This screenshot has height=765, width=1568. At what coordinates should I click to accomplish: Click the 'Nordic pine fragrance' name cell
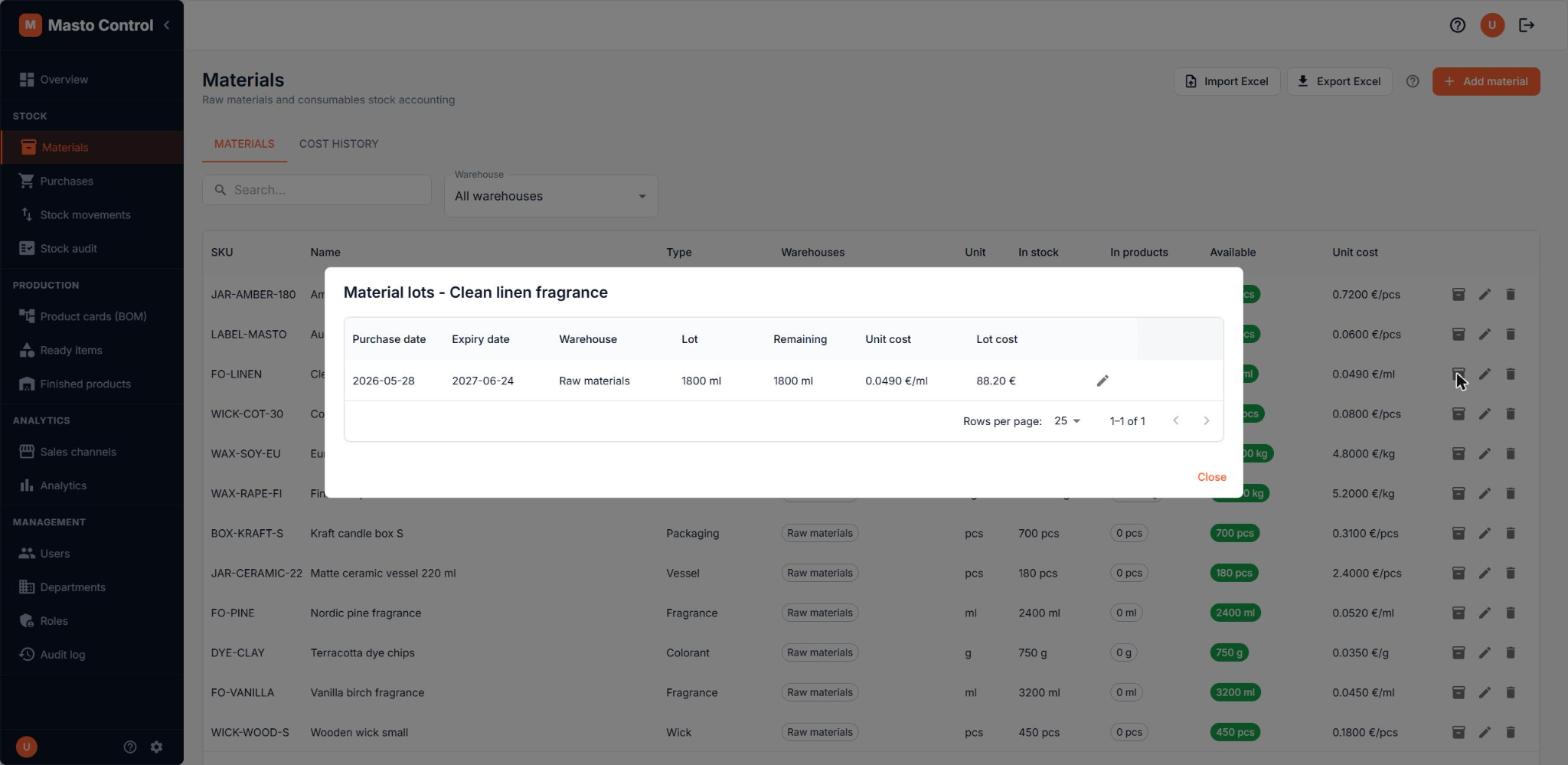point(365,613)
